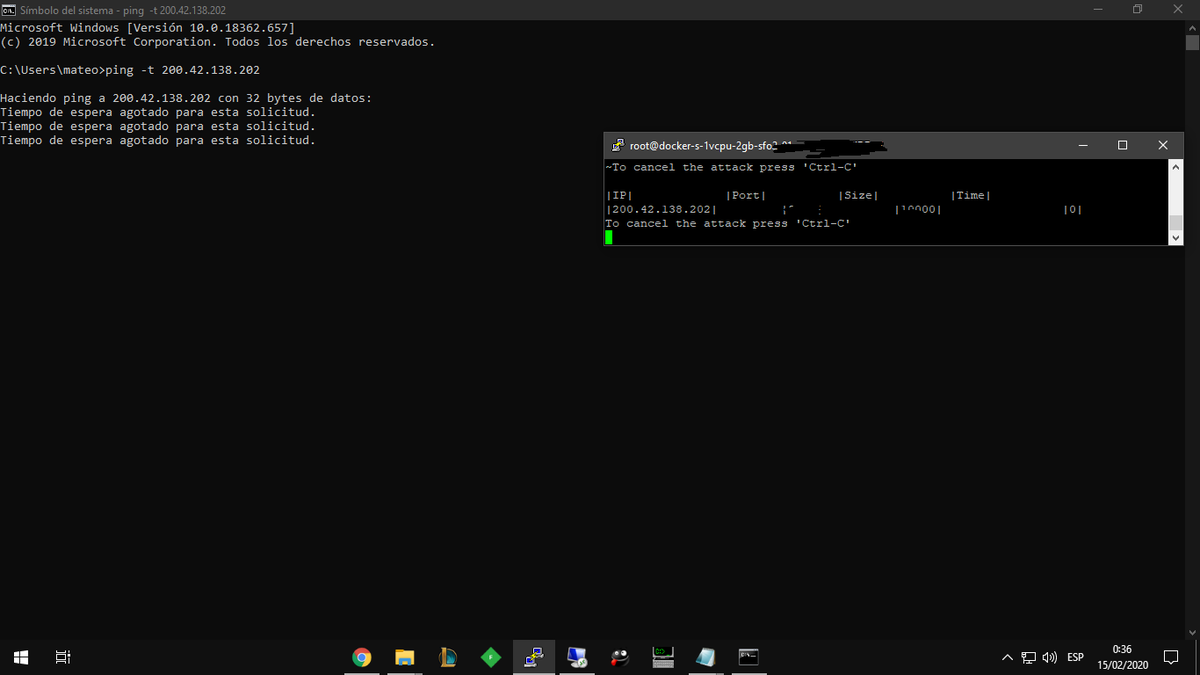Open File Explorer from the taskbar
Viewport: 1200px width, 675px height.
(x=405, y=657)
